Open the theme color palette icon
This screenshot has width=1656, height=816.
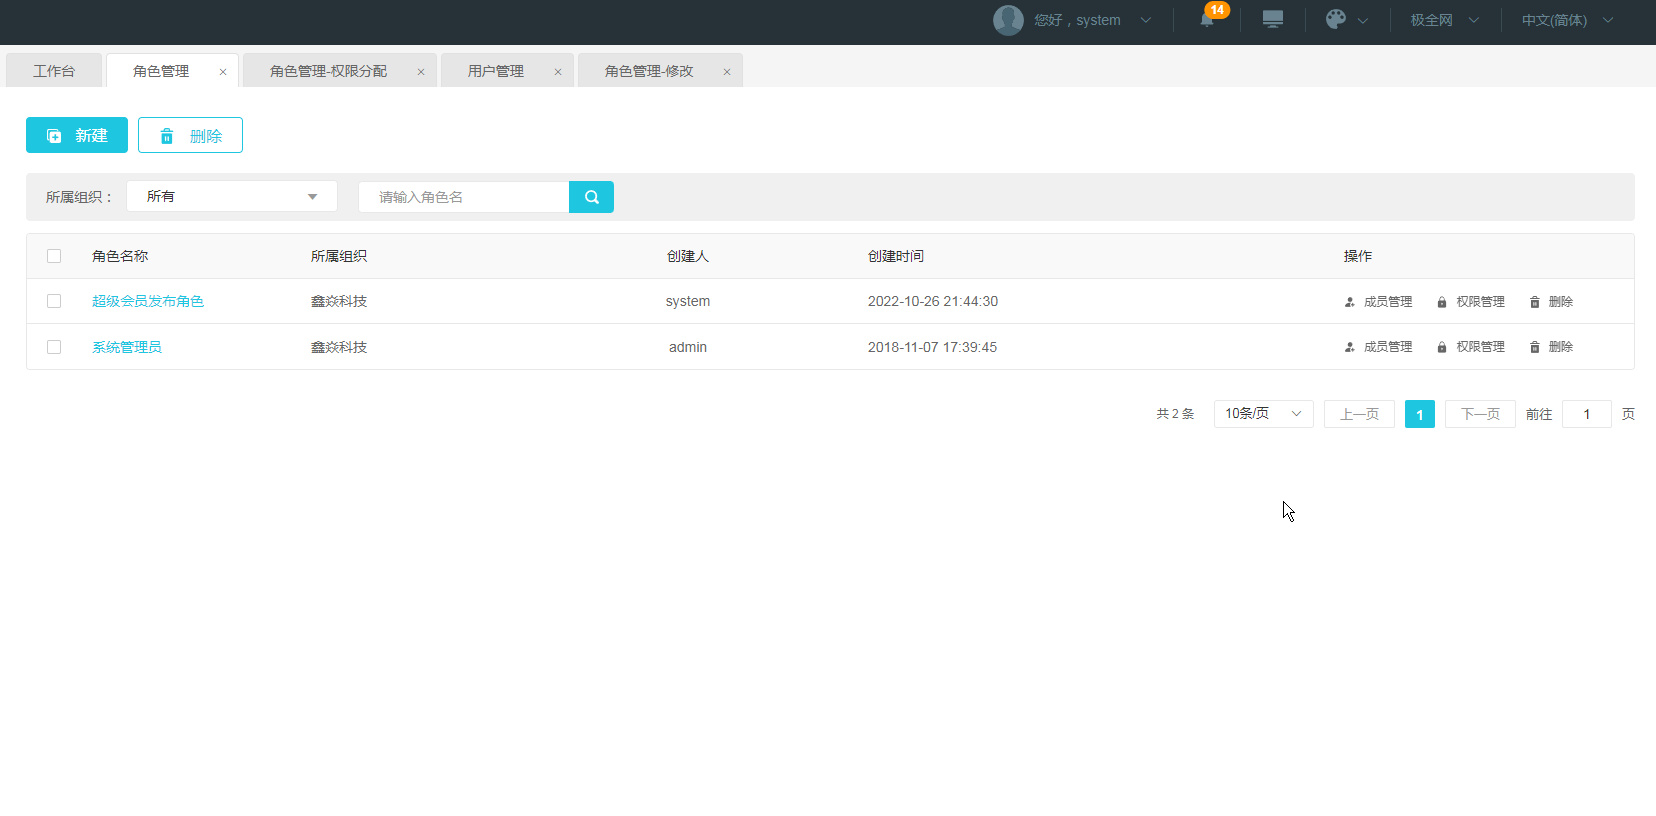[x=1336, y=20]
